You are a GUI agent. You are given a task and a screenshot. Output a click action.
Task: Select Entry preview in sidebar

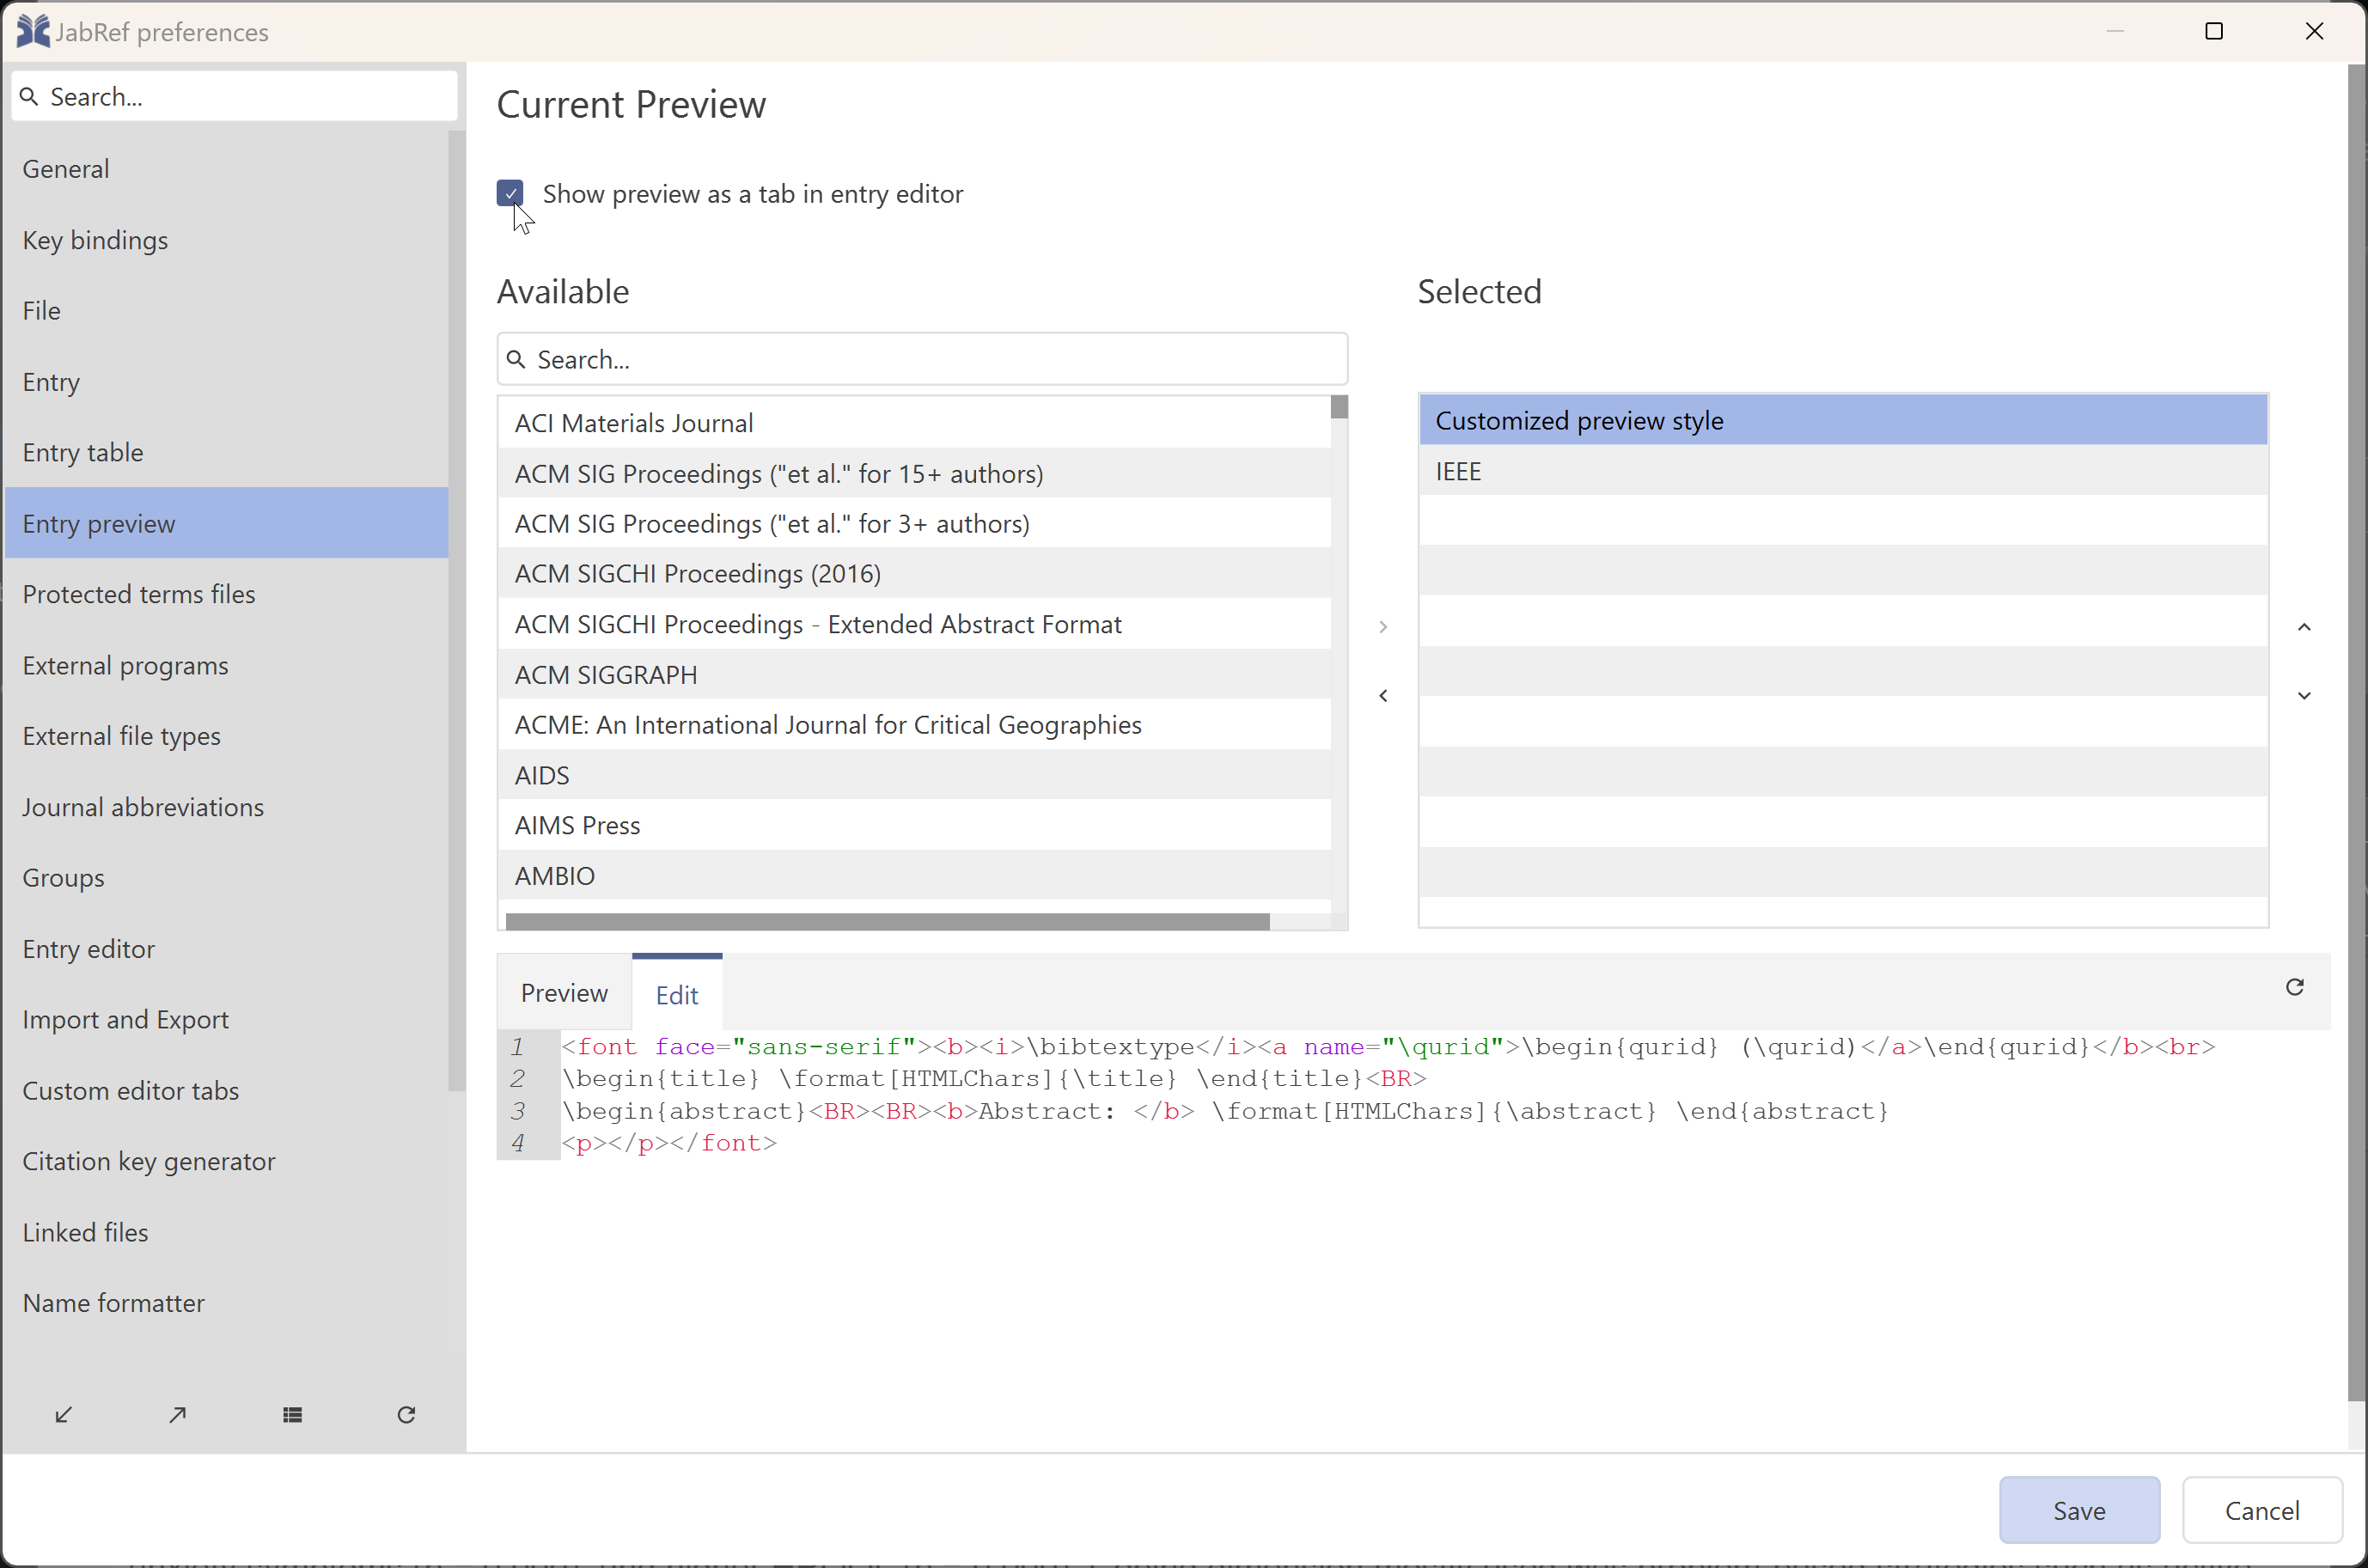(x=227, y=523)
